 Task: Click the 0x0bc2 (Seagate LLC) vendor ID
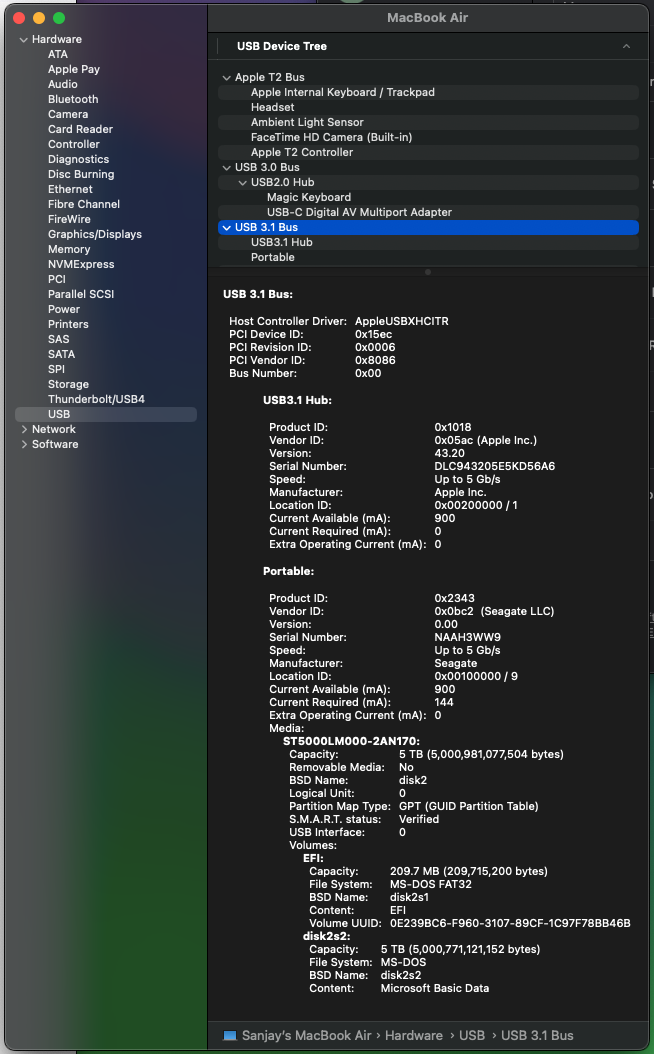[x=494, y=612]
